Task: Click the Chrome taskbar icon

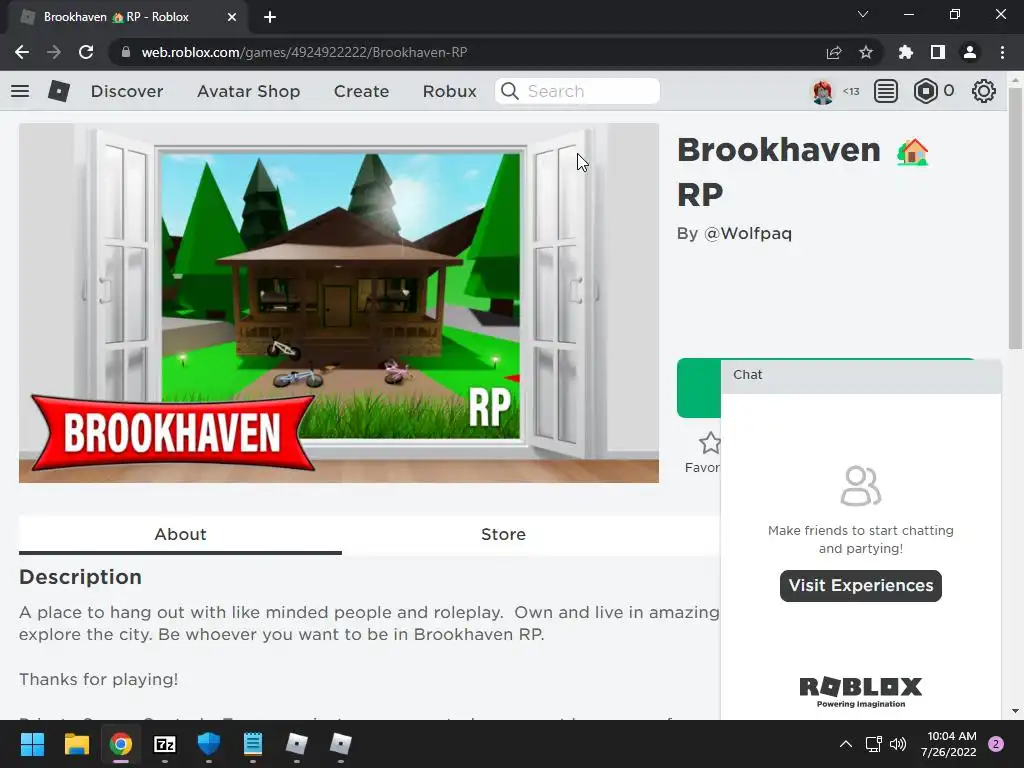Action: coord(121,744)
